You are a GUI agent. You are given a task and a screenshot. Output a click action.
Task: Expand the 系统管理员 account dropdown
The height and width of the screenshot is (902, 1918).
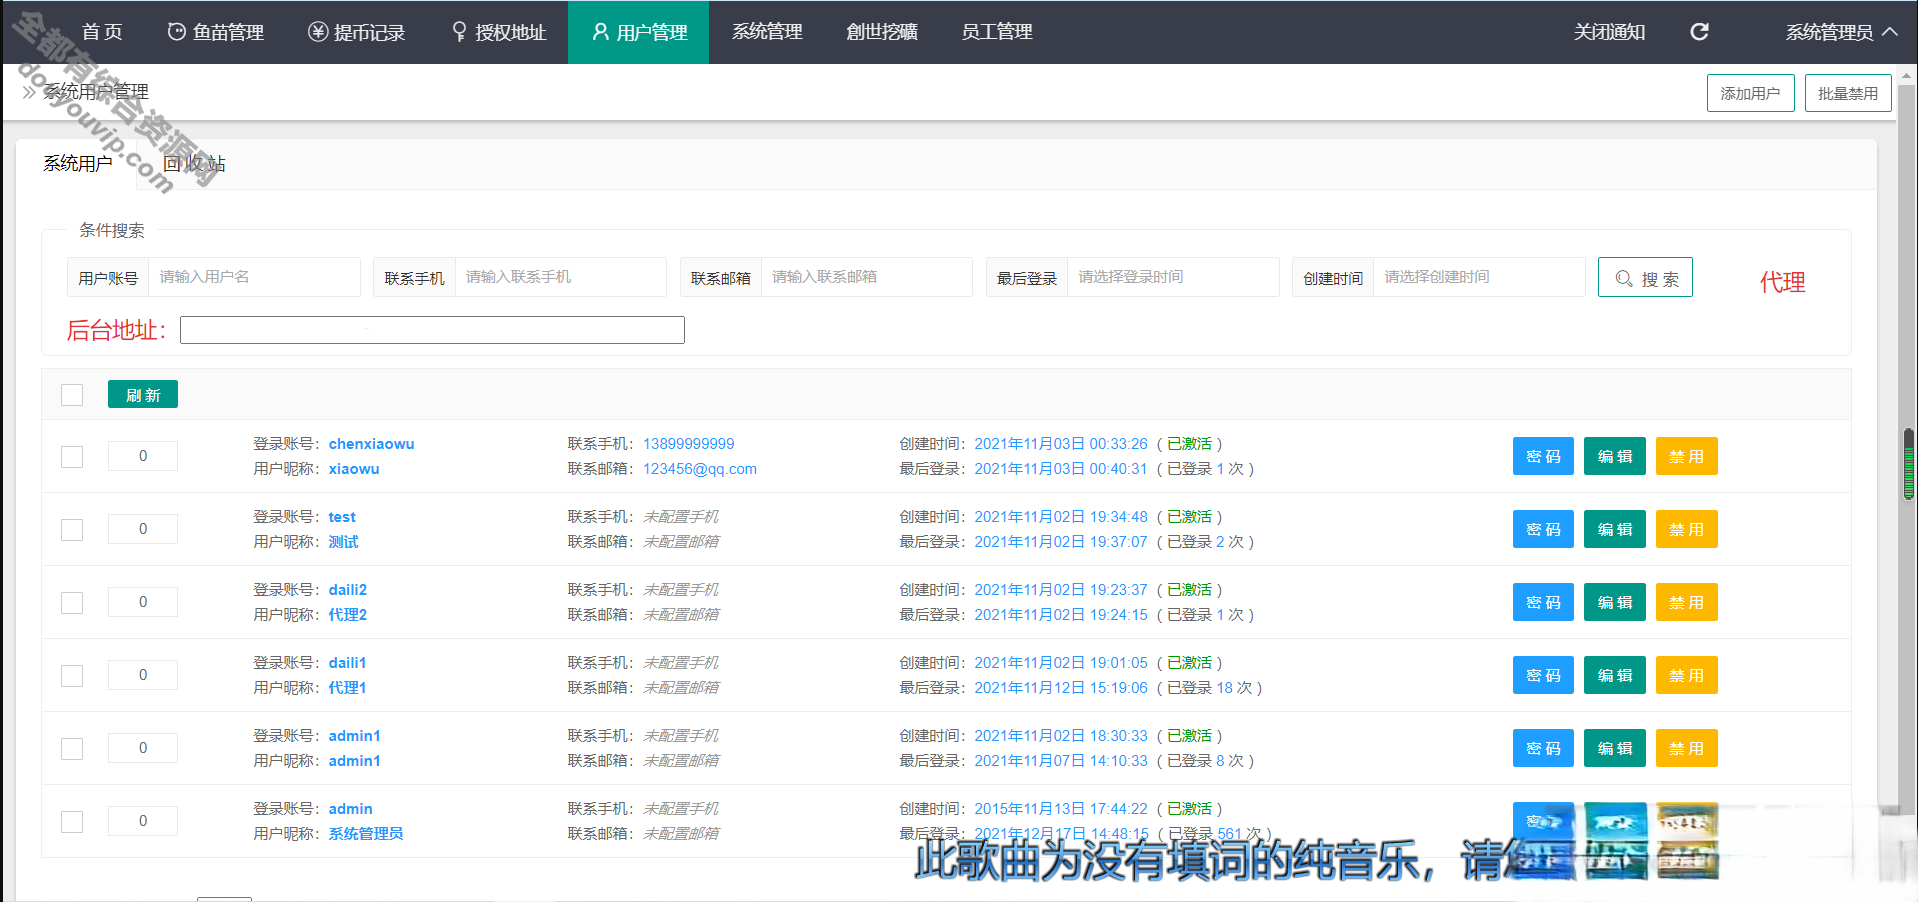(1841, 32)
